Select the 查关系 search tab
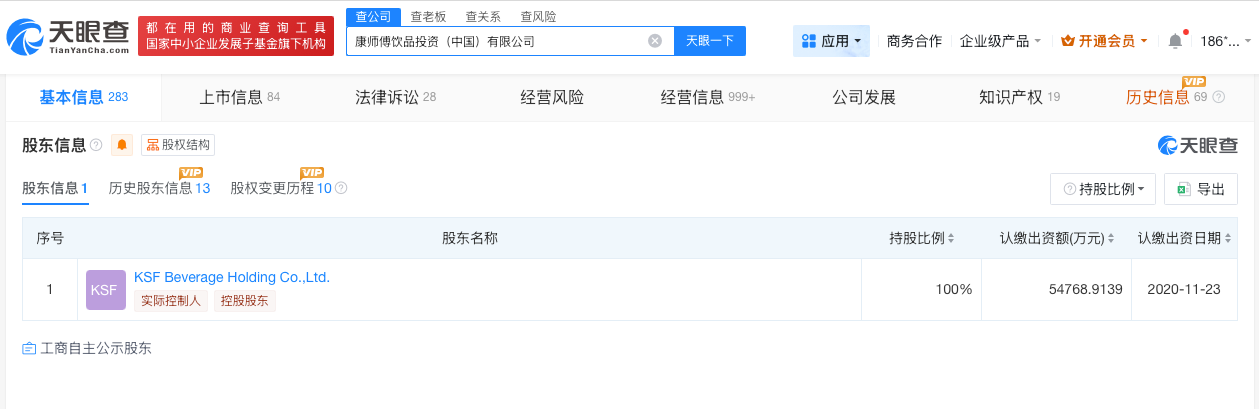This screenshot has width=1259, height=409. tap(483, 16)
